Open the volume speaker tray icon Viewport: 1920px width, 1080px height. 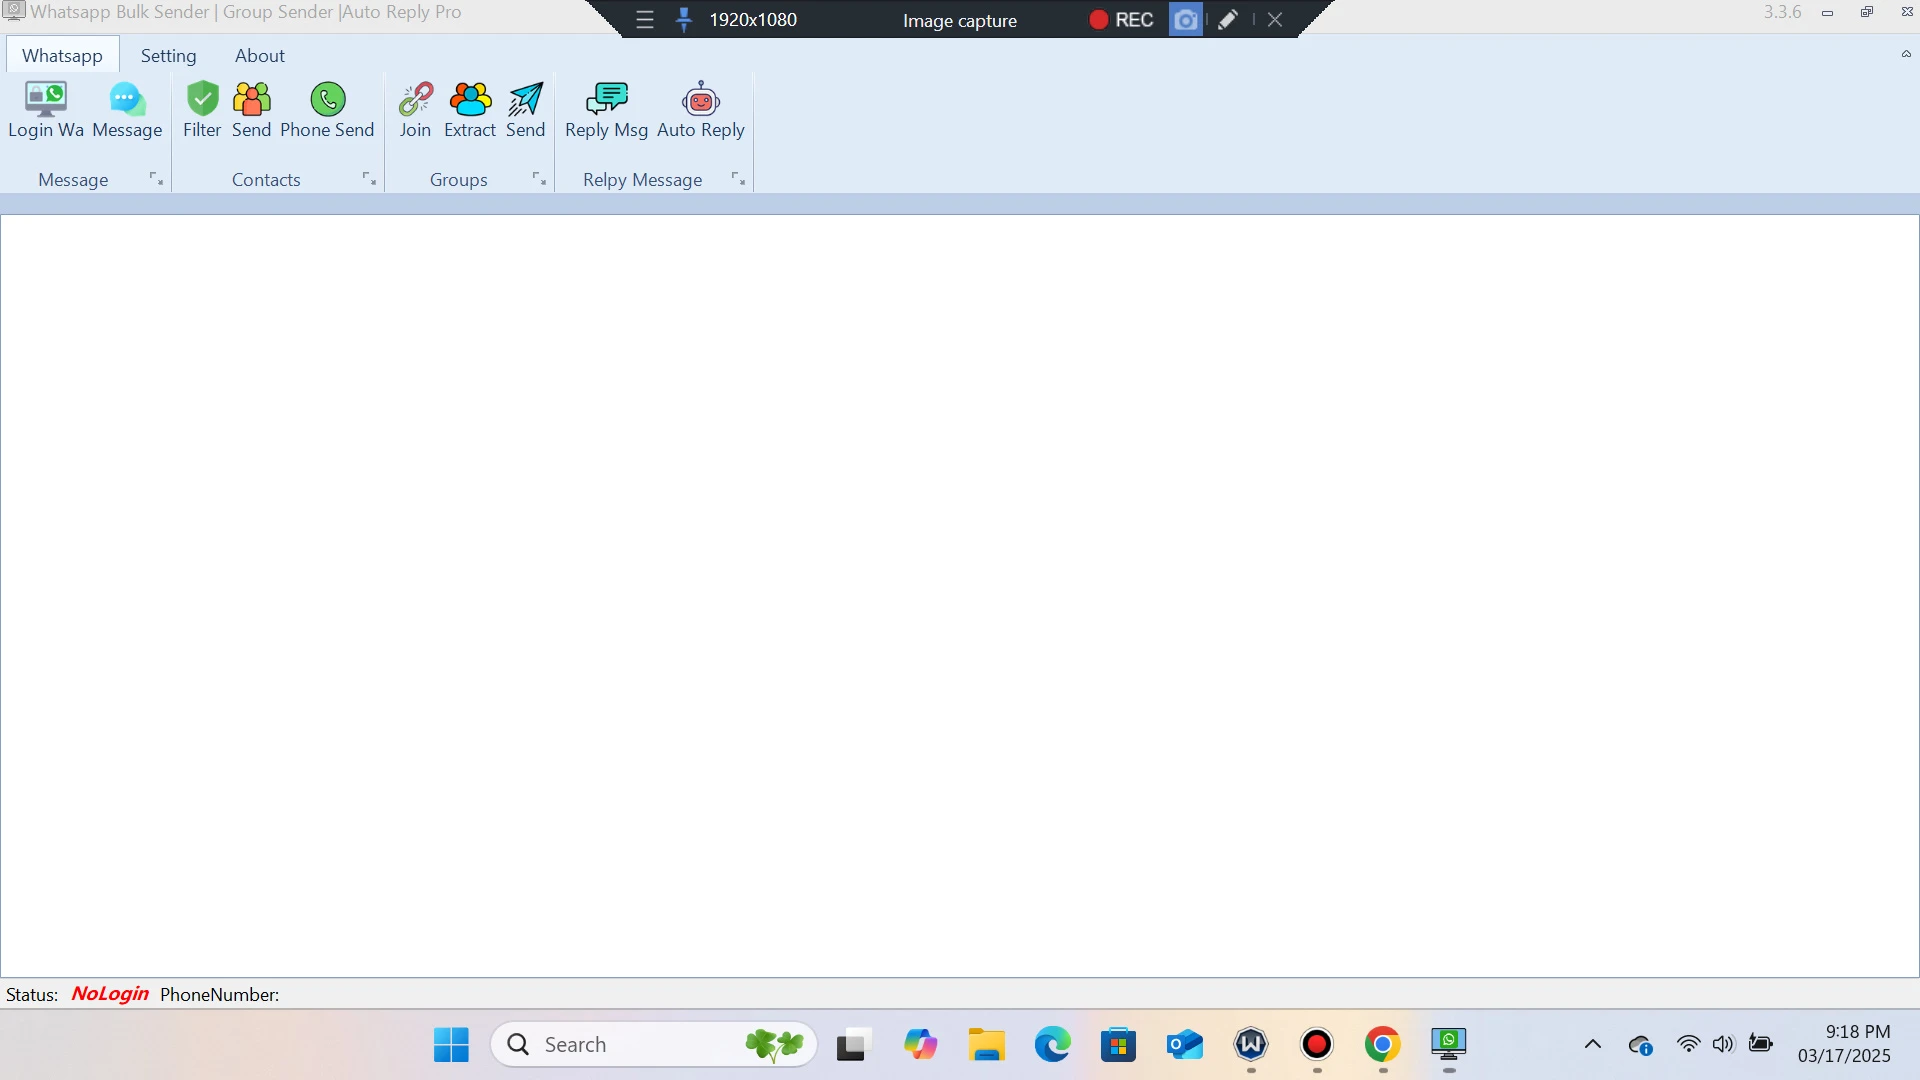tap(1723, 1044)
